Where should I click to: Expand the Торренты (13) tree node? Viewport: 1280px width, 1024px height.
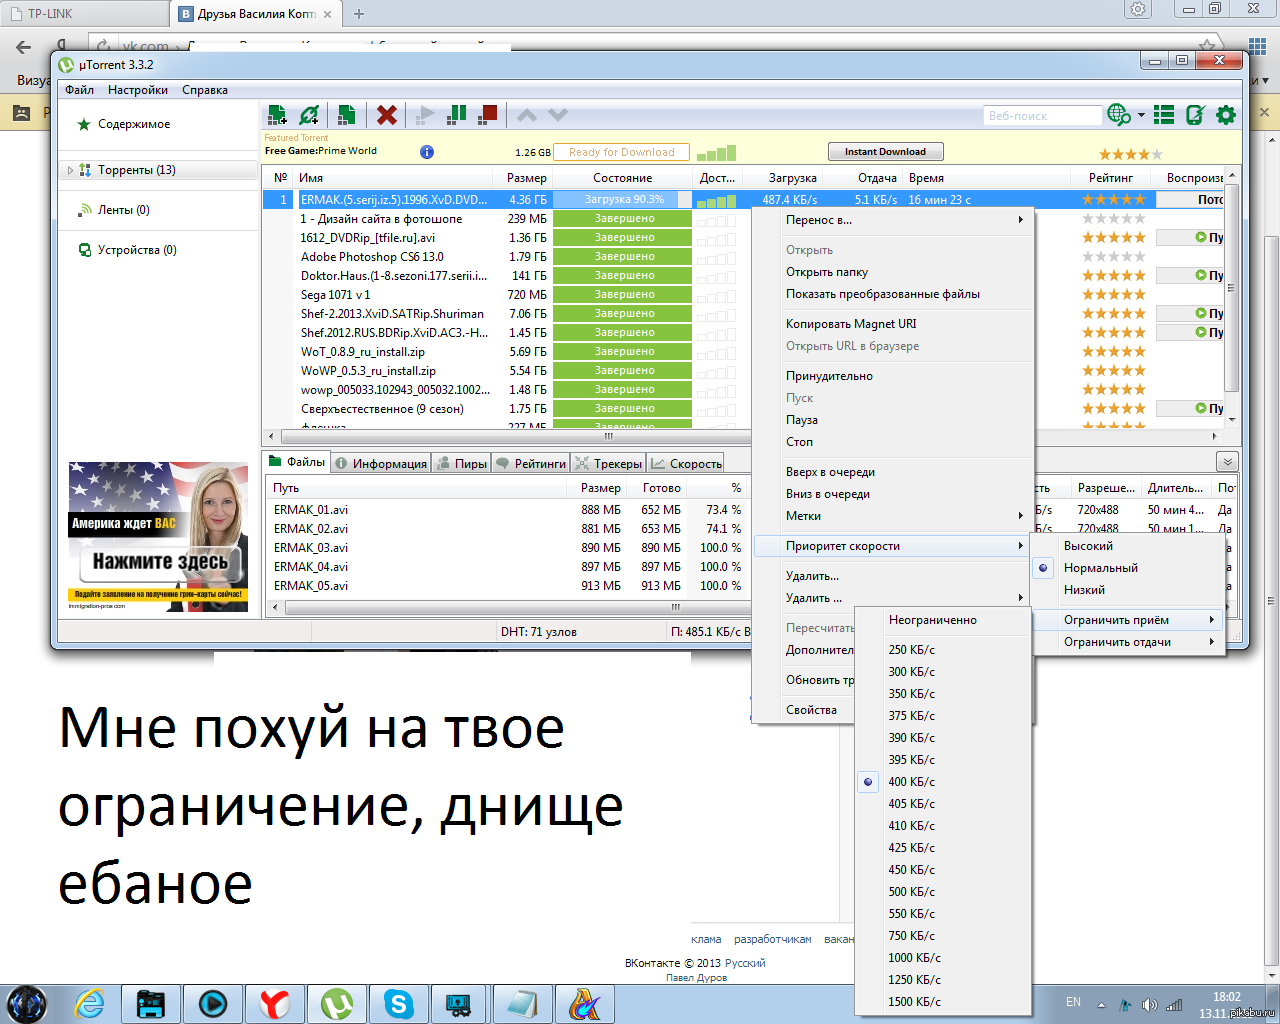(70, 170)
